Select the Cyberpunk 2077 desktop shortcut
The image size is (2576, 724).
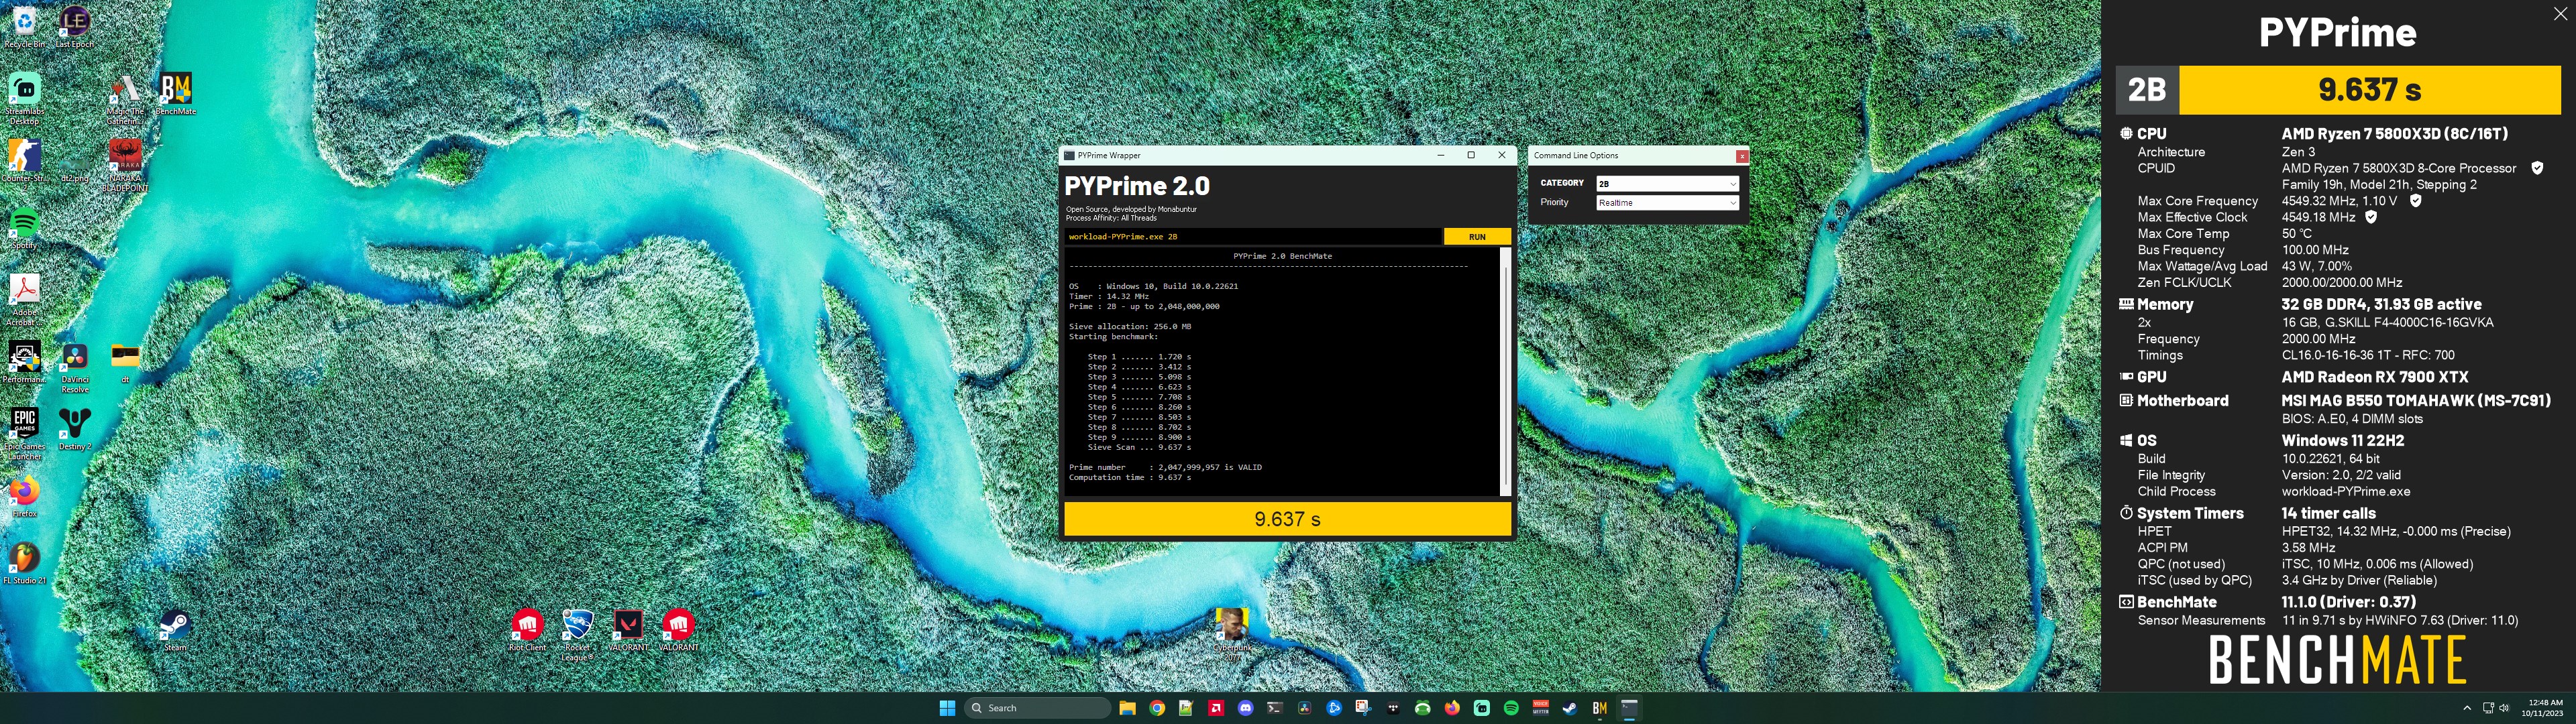[1231, 635]
